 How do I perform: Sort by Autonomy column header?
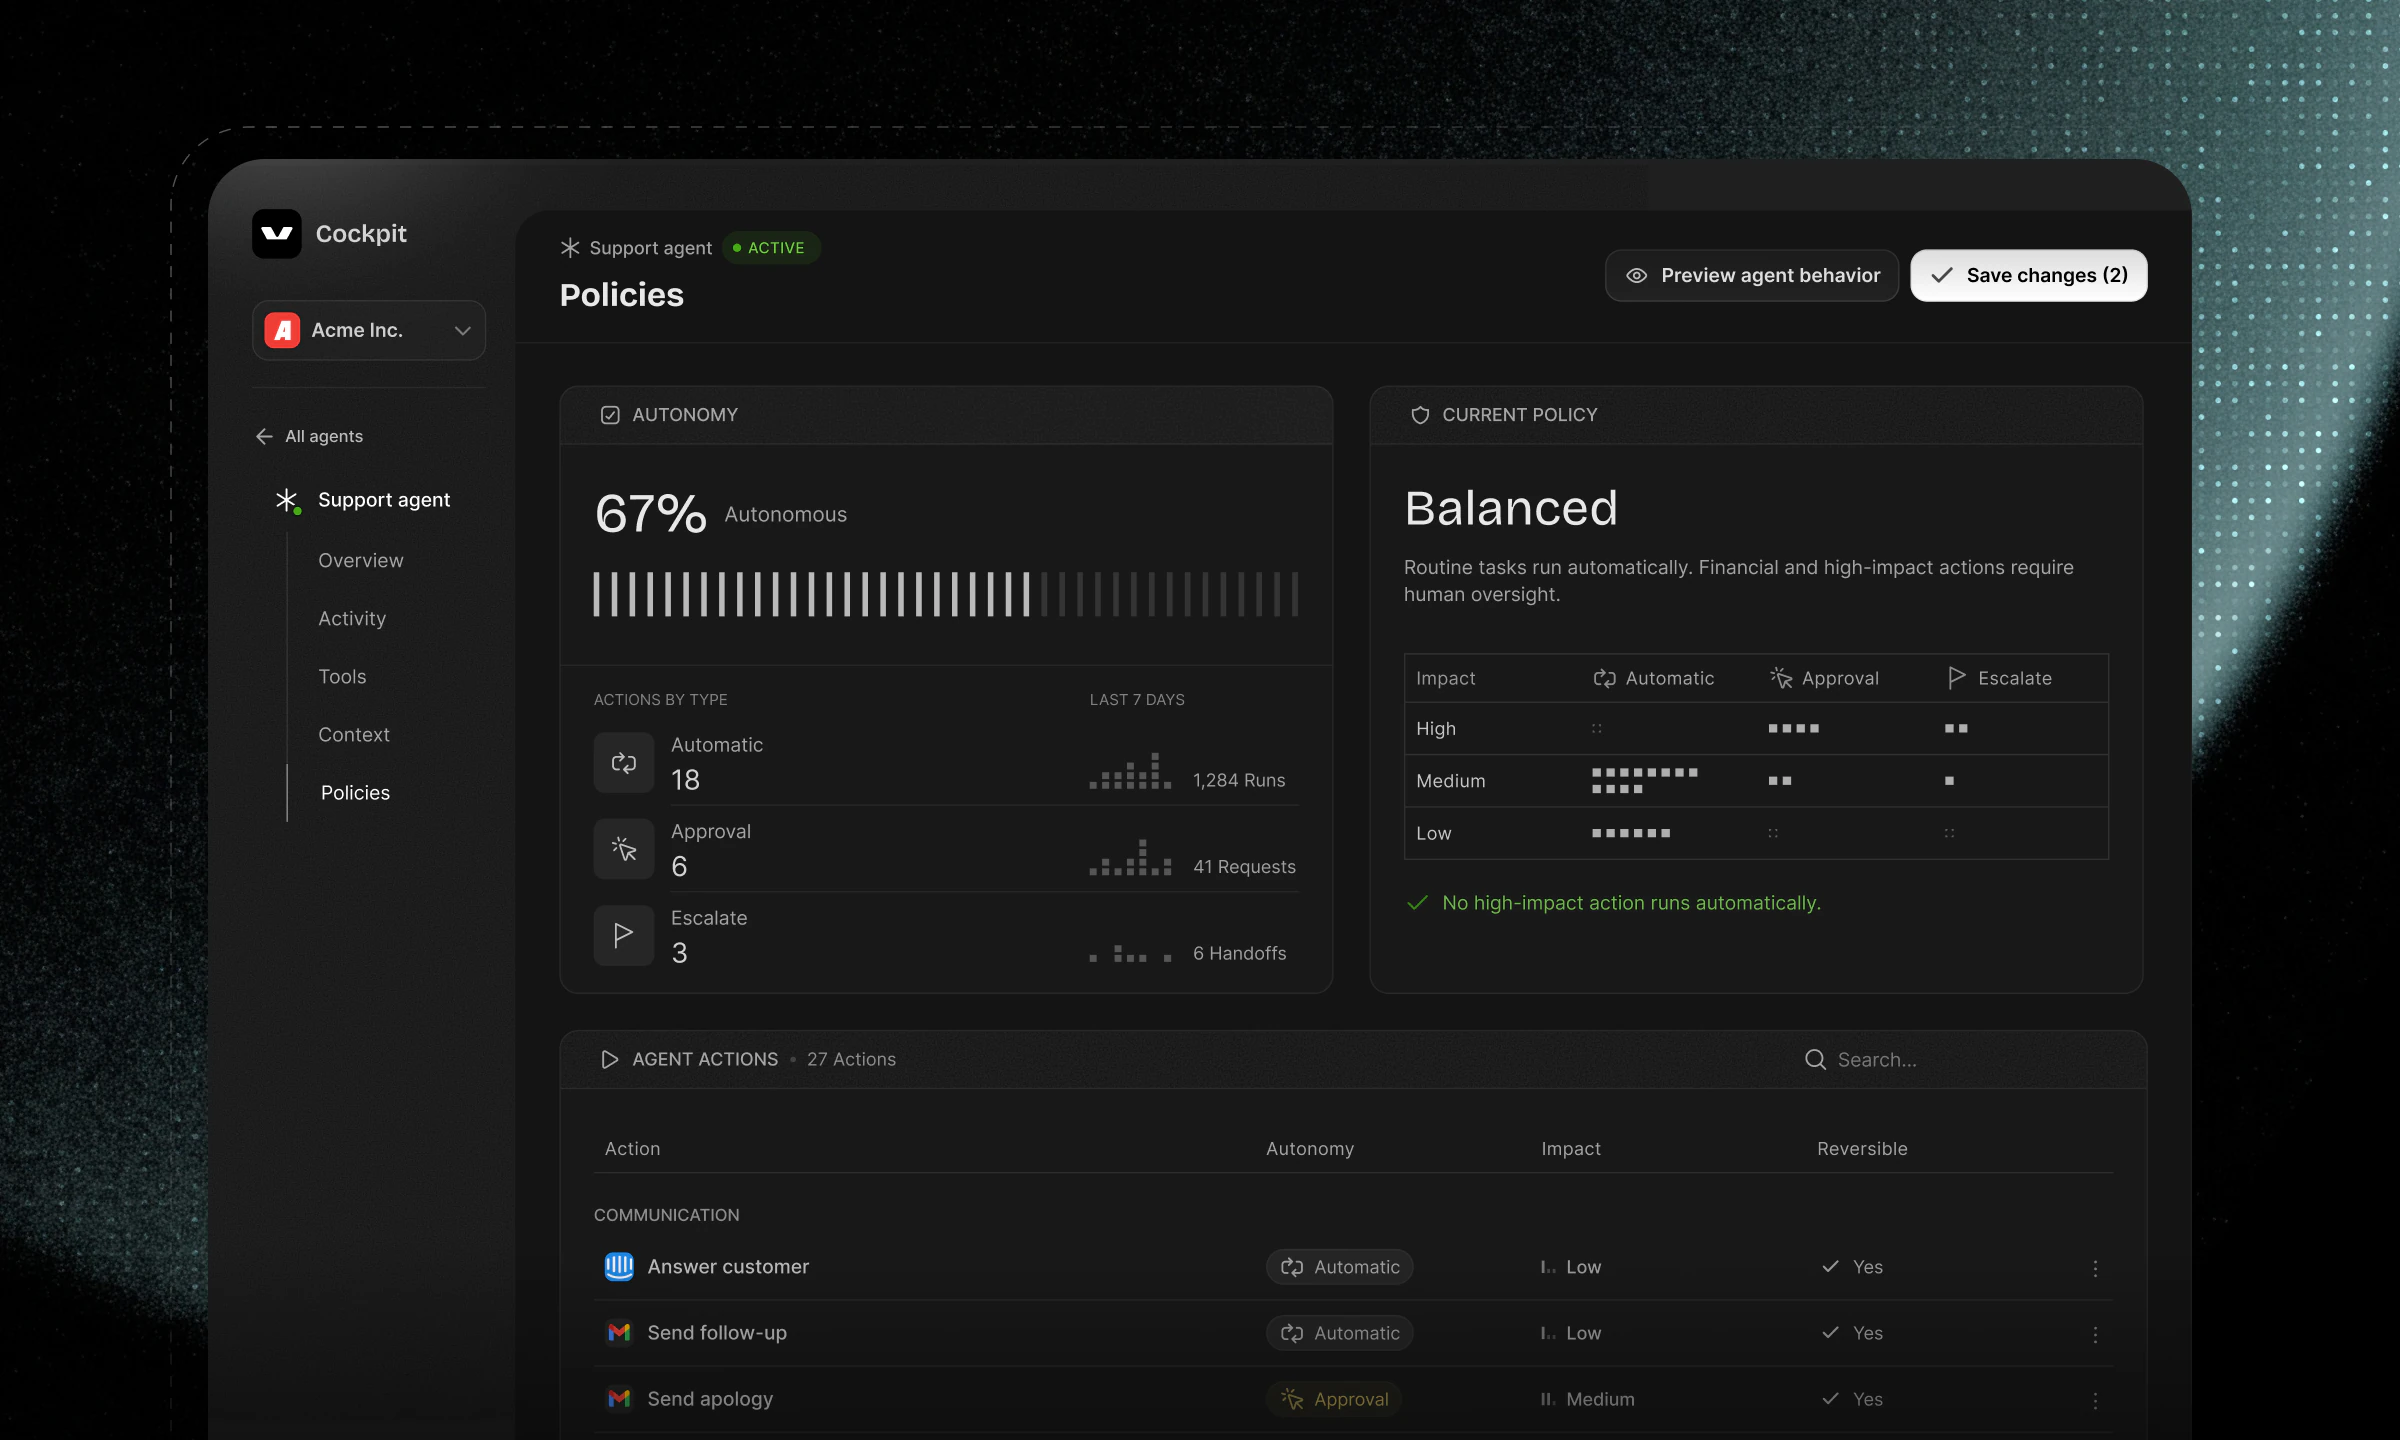[1310, 1149]
